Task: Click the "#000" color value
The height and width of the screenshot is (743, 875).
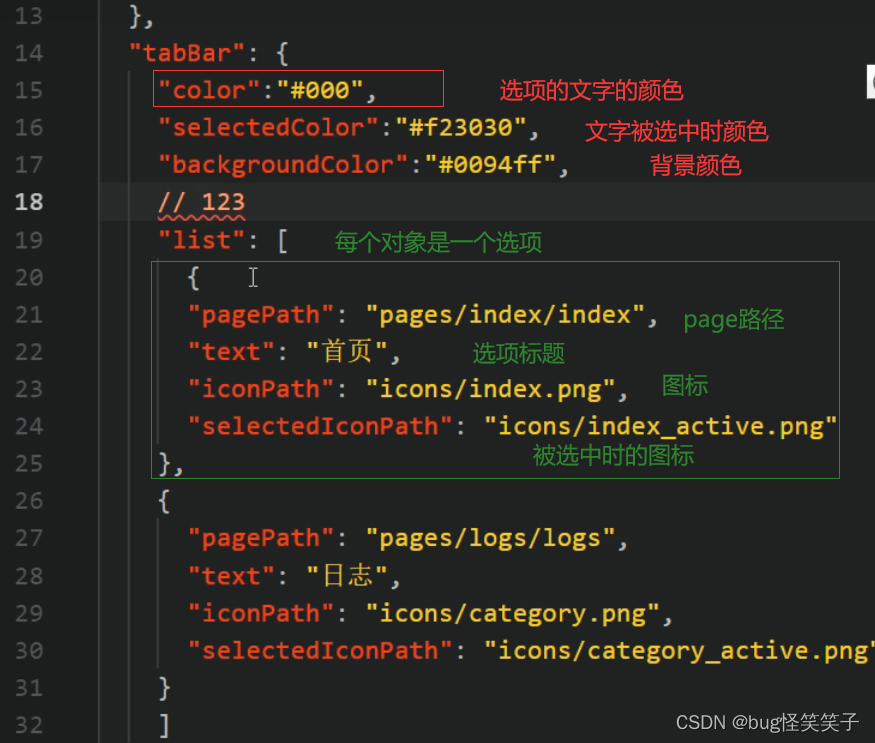Action: coord(320,90)
